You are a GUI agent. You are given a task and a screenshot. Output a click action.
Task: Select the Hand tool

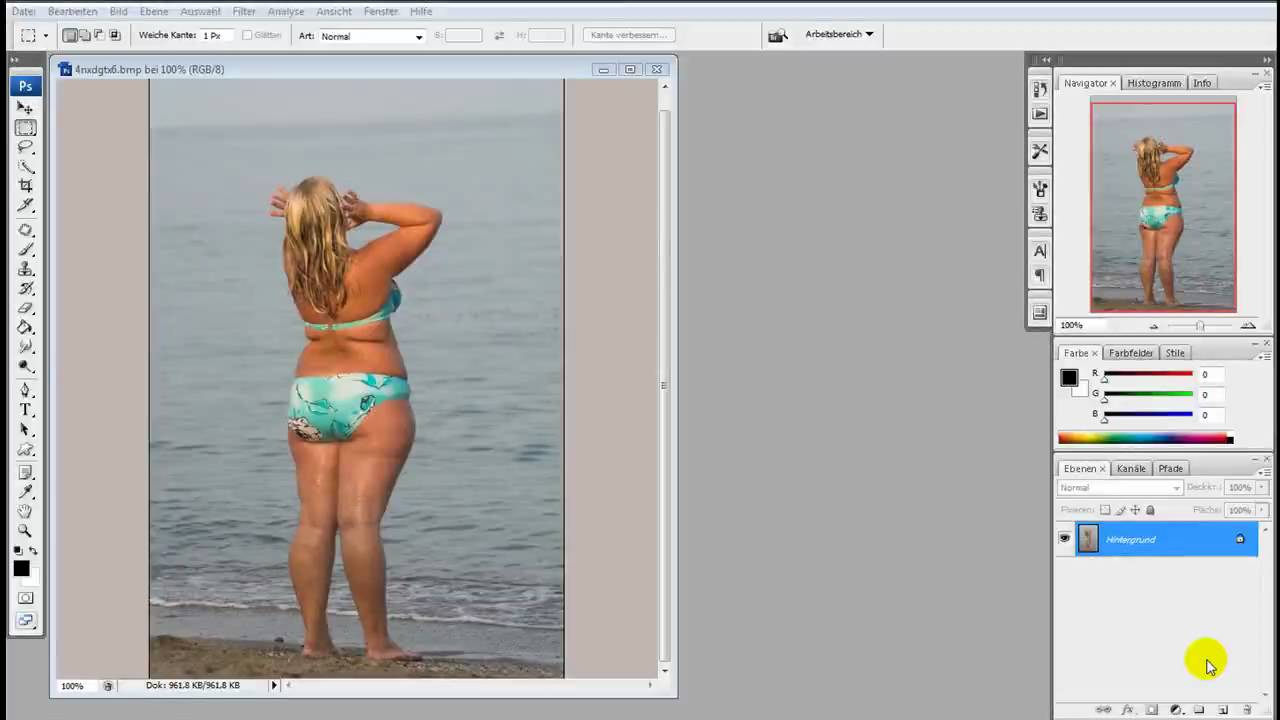[26, 512]
